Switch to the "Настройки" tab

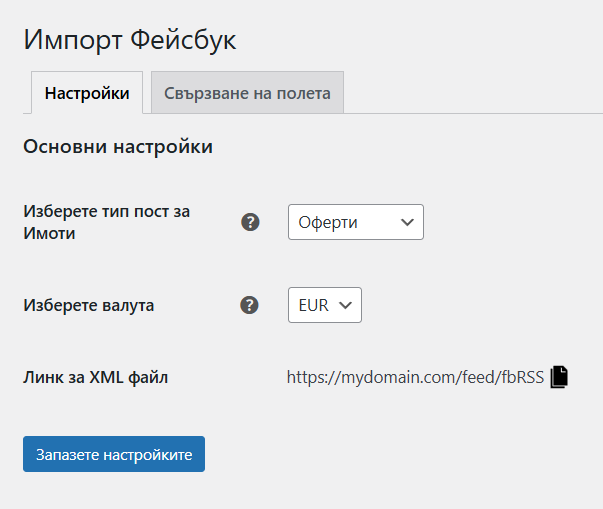pyautogui.click(x=87, y=93)
